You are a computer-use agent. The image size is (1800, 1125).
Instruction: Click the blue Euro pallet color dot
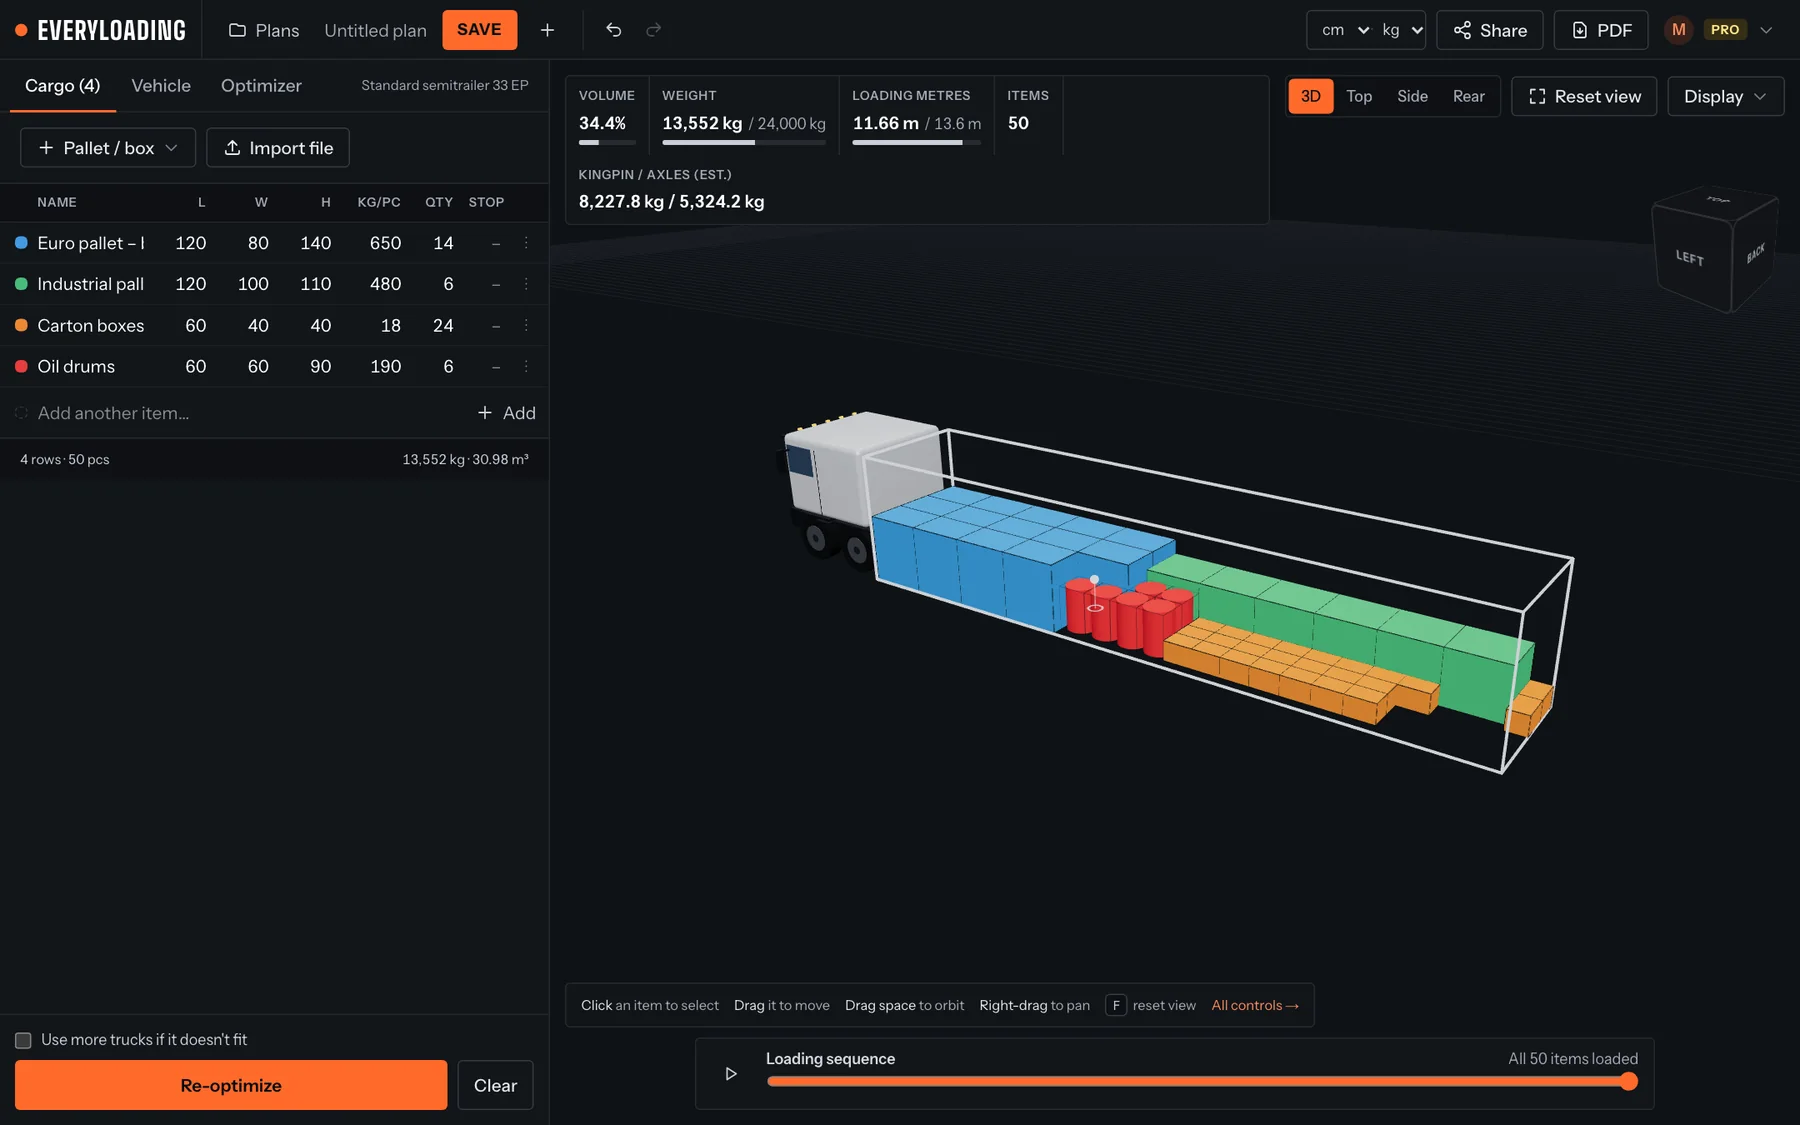[x=21, y=243]
